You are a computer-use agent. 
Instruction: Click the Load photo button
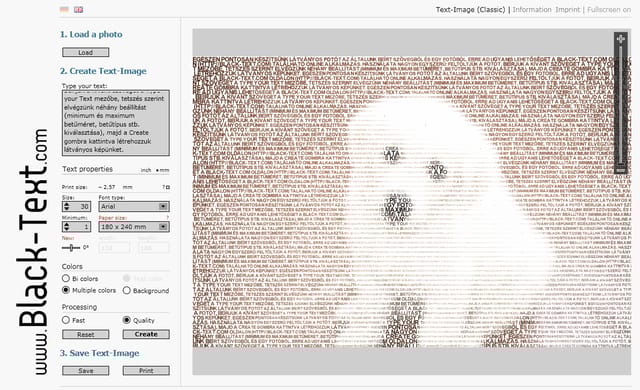pyautogui.click(x=86, y=52)
